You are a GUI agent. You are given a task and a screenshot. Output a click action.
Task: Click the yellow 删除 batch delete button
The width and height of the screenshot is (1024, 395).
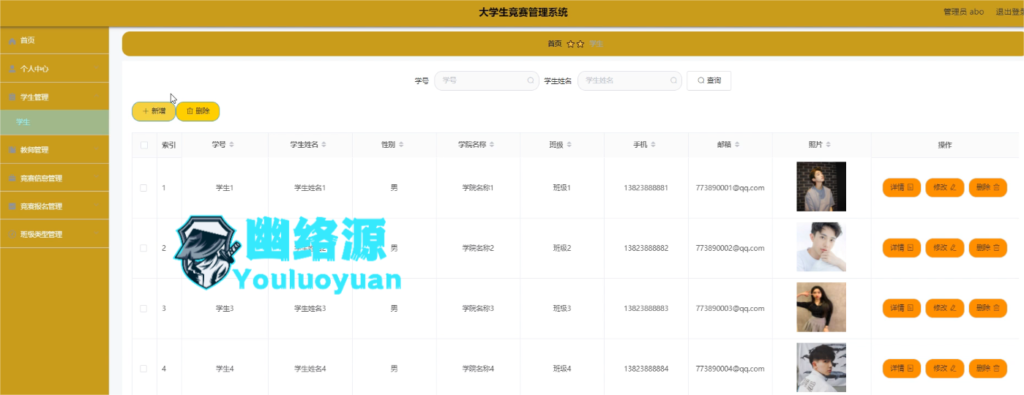[198, 112]
